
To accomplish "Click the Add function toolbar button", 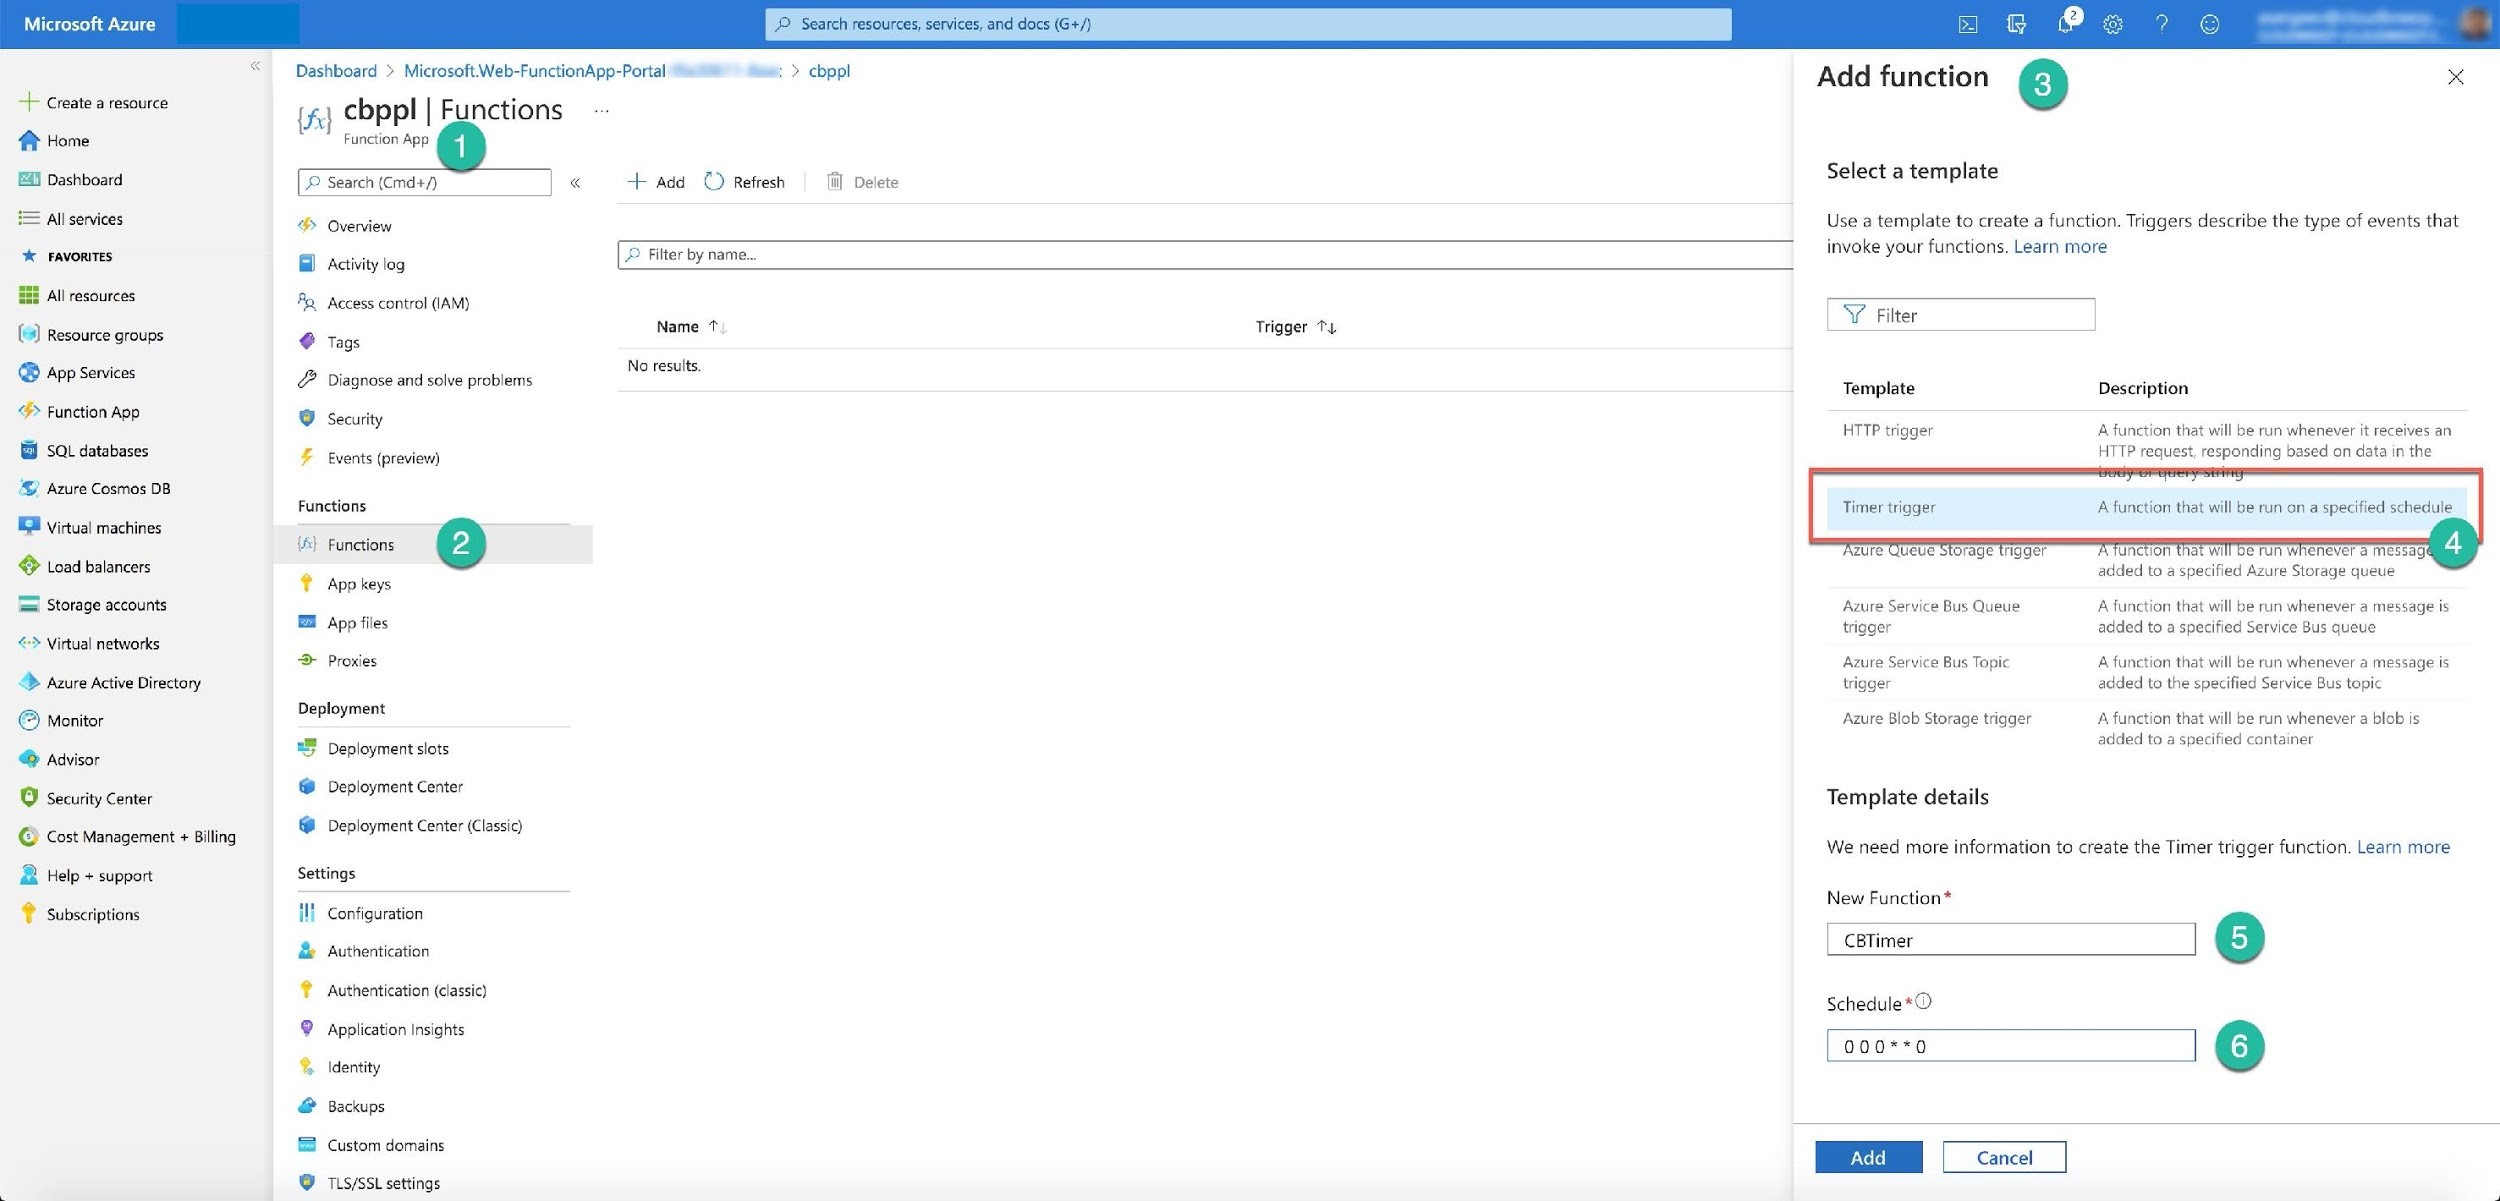I will [656, 182].
